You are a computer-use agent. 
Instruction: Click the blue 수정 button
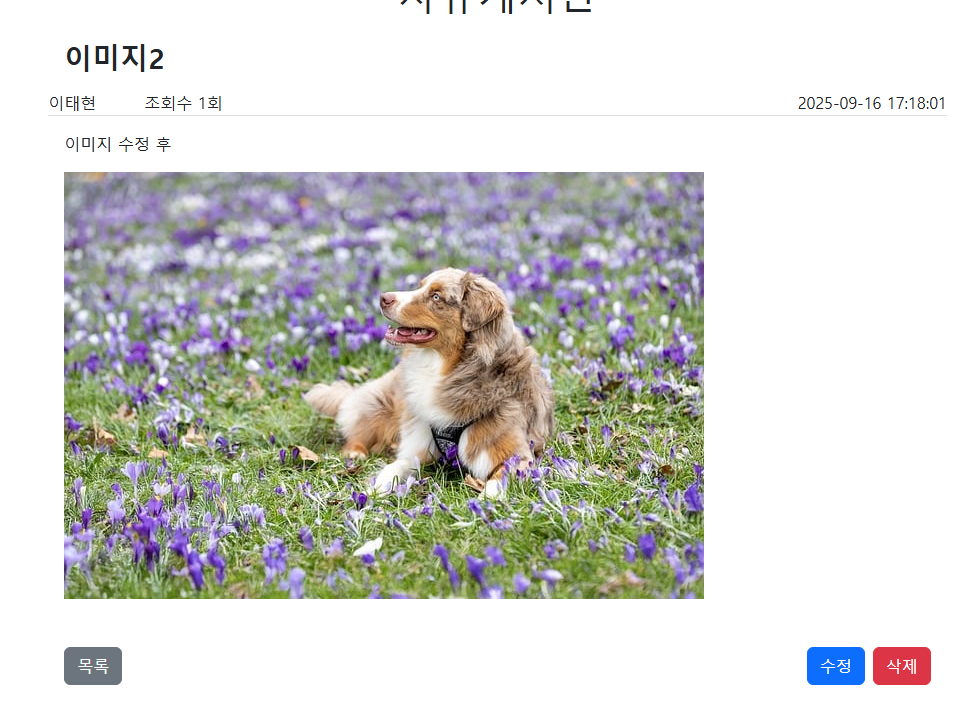click(x=836, y=666)
